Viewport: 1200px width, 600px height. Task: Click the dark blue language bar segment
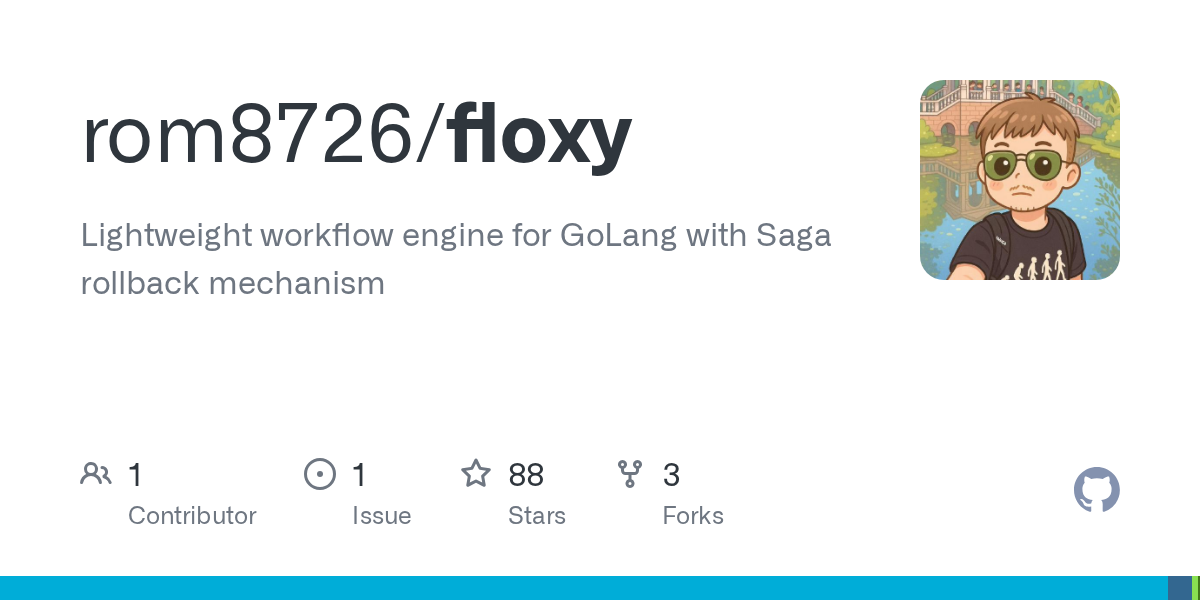point(1179,588)
